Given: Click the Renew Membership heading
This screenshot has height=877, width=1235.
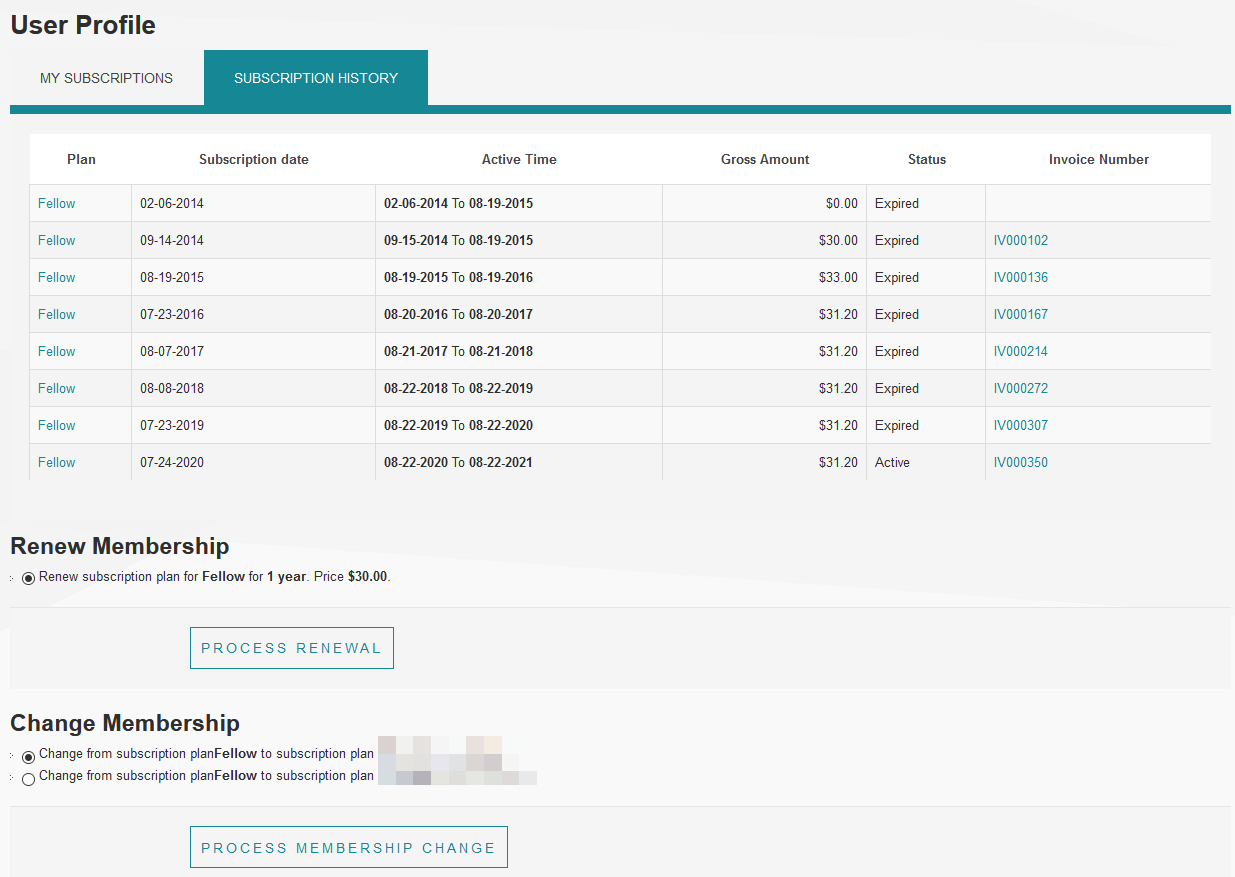Looking at the screenshot, I should pyautogui.click(x=120, y=546).
